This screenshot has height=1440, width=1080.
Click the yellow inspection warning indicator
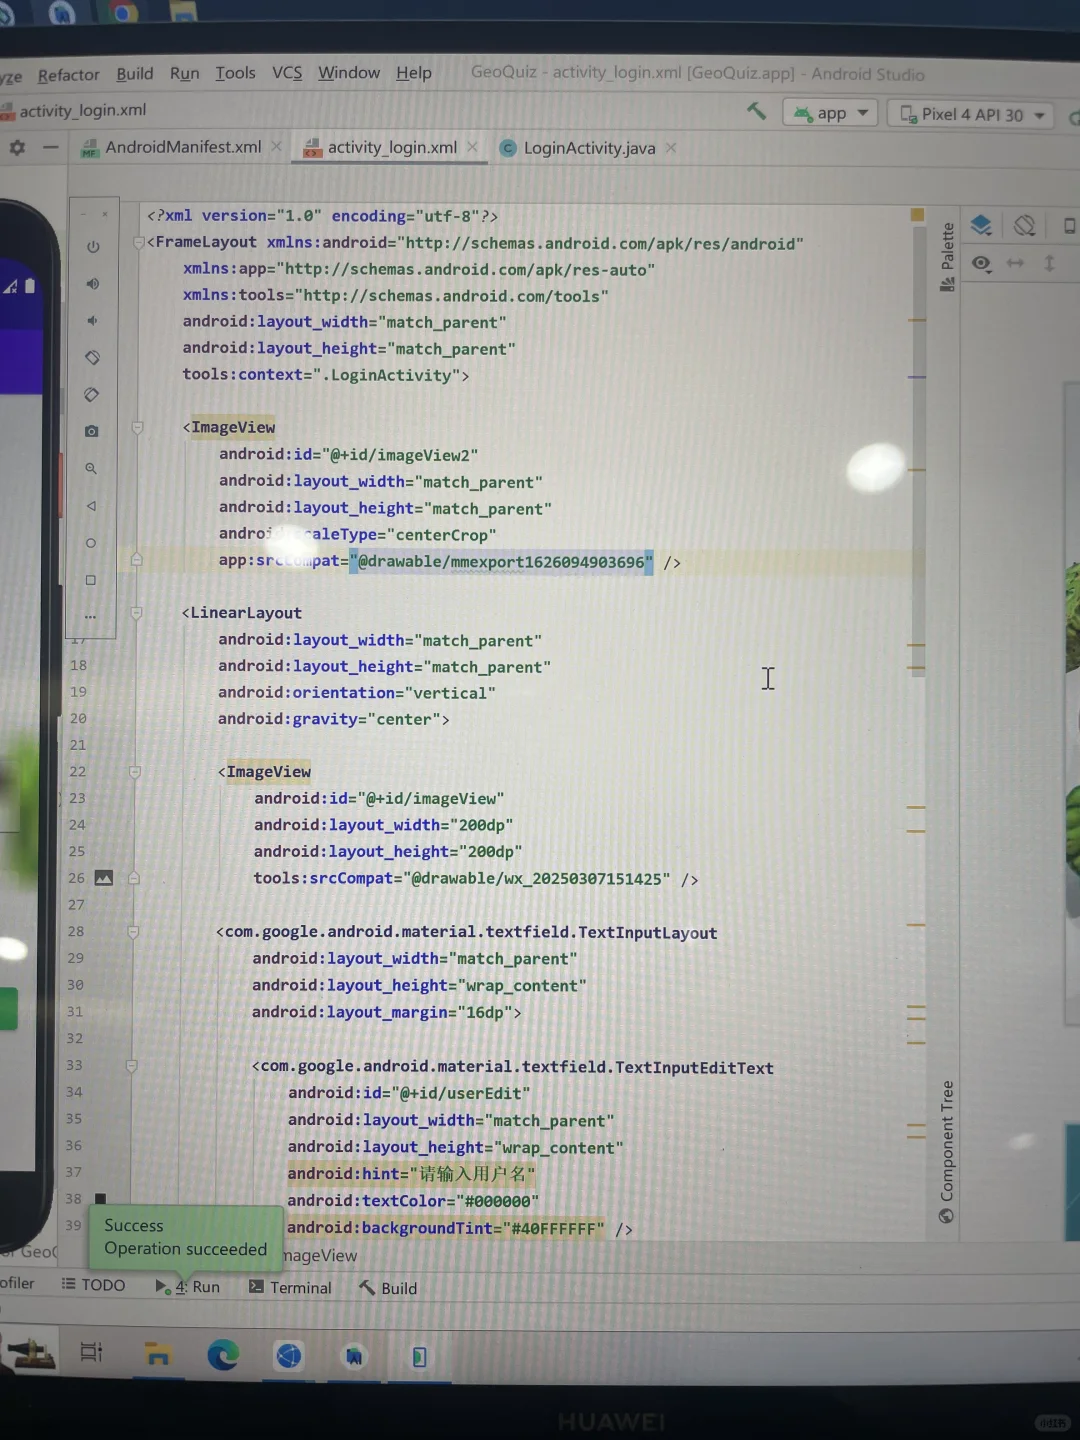tap(917, 214)
